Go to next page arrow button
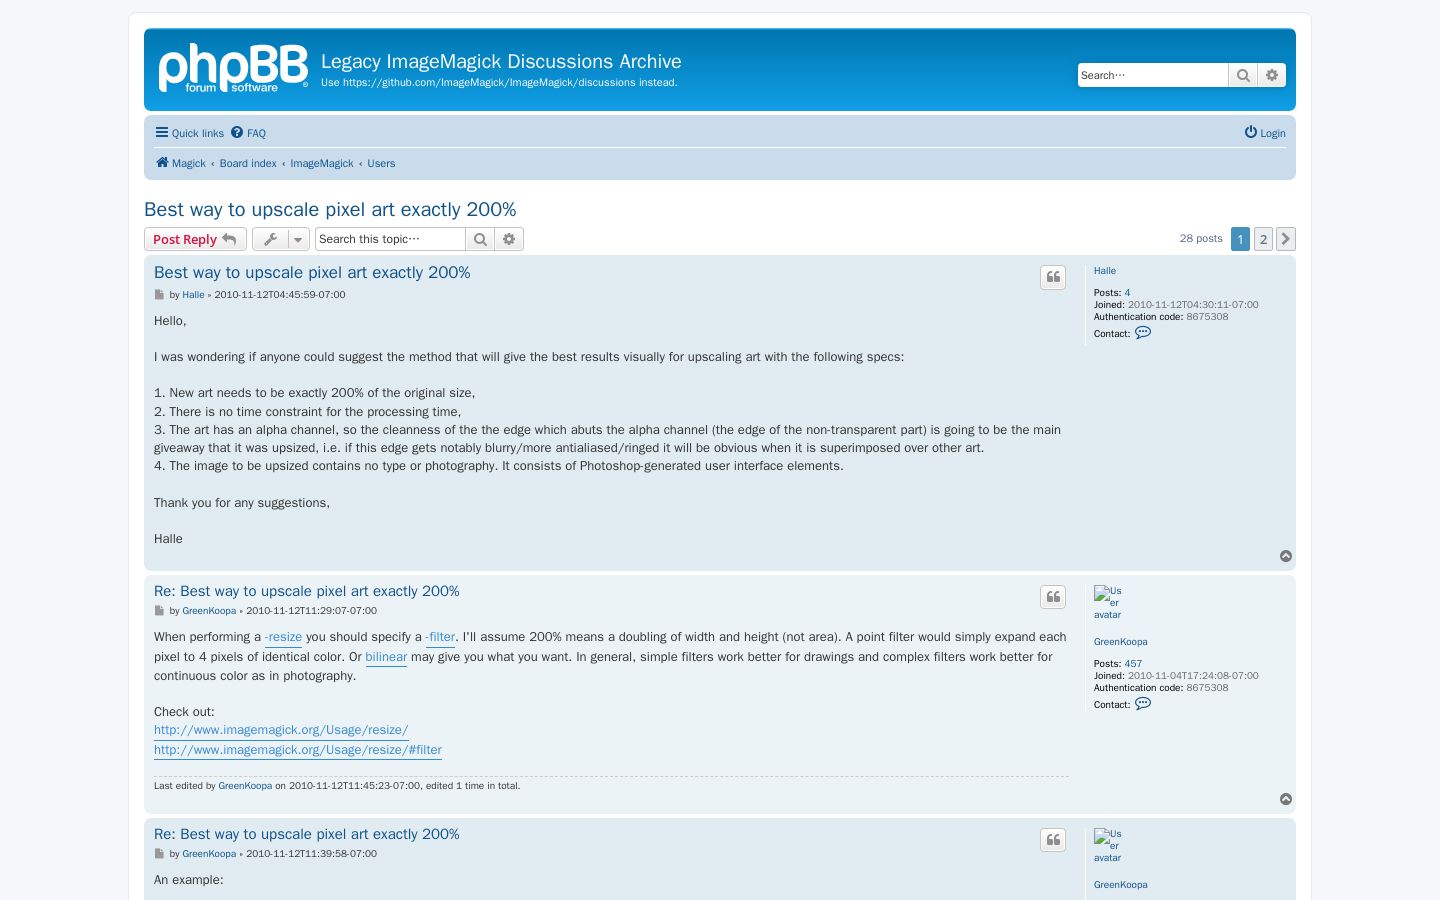The height and width of the screenshot is (900, 1440). 1286,239
